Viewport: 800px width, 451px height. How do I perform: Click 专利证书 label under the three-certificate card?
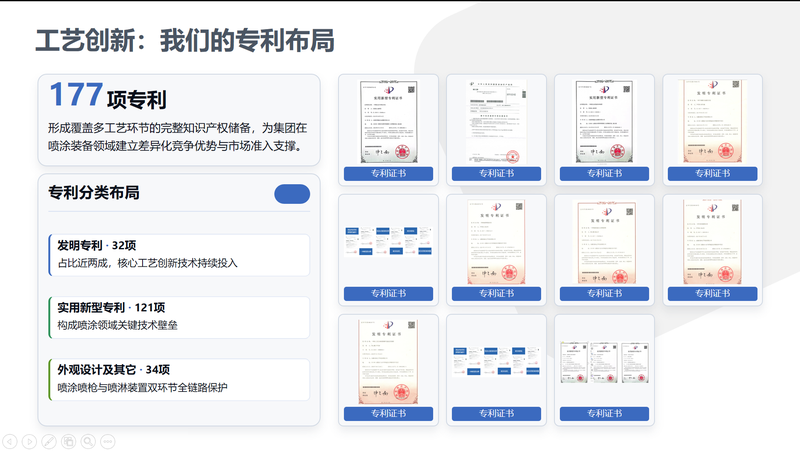(604, 413)
